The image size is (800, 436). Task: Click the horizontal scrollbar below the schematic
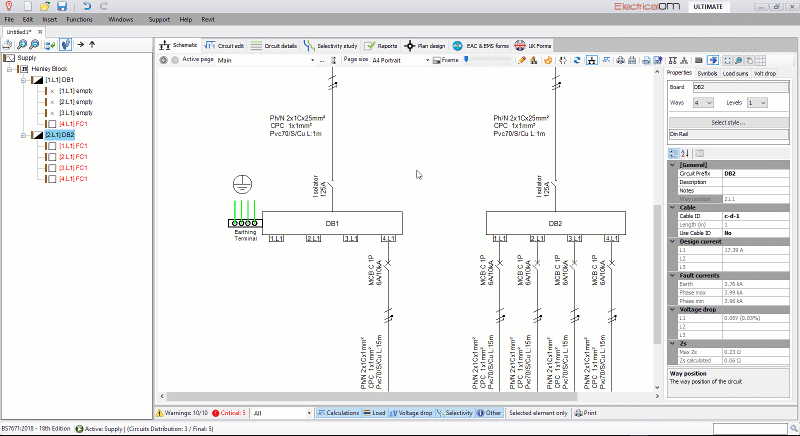(x=371, y=396)
